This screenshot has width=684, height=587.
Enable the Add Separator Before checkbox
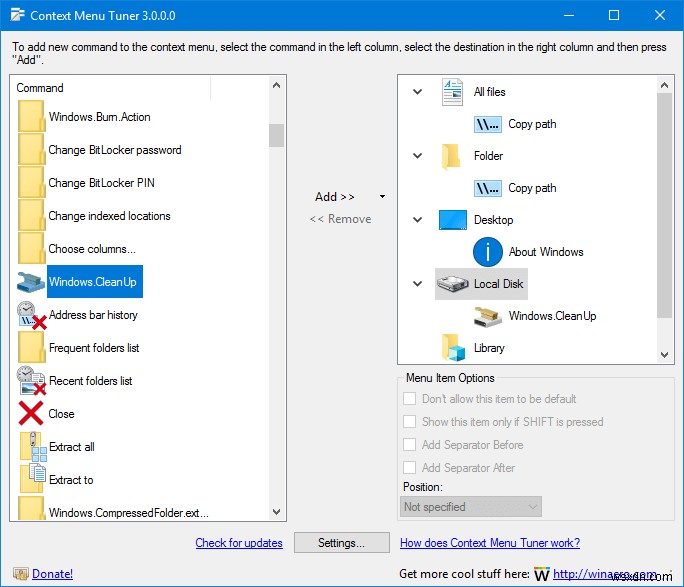409,444
